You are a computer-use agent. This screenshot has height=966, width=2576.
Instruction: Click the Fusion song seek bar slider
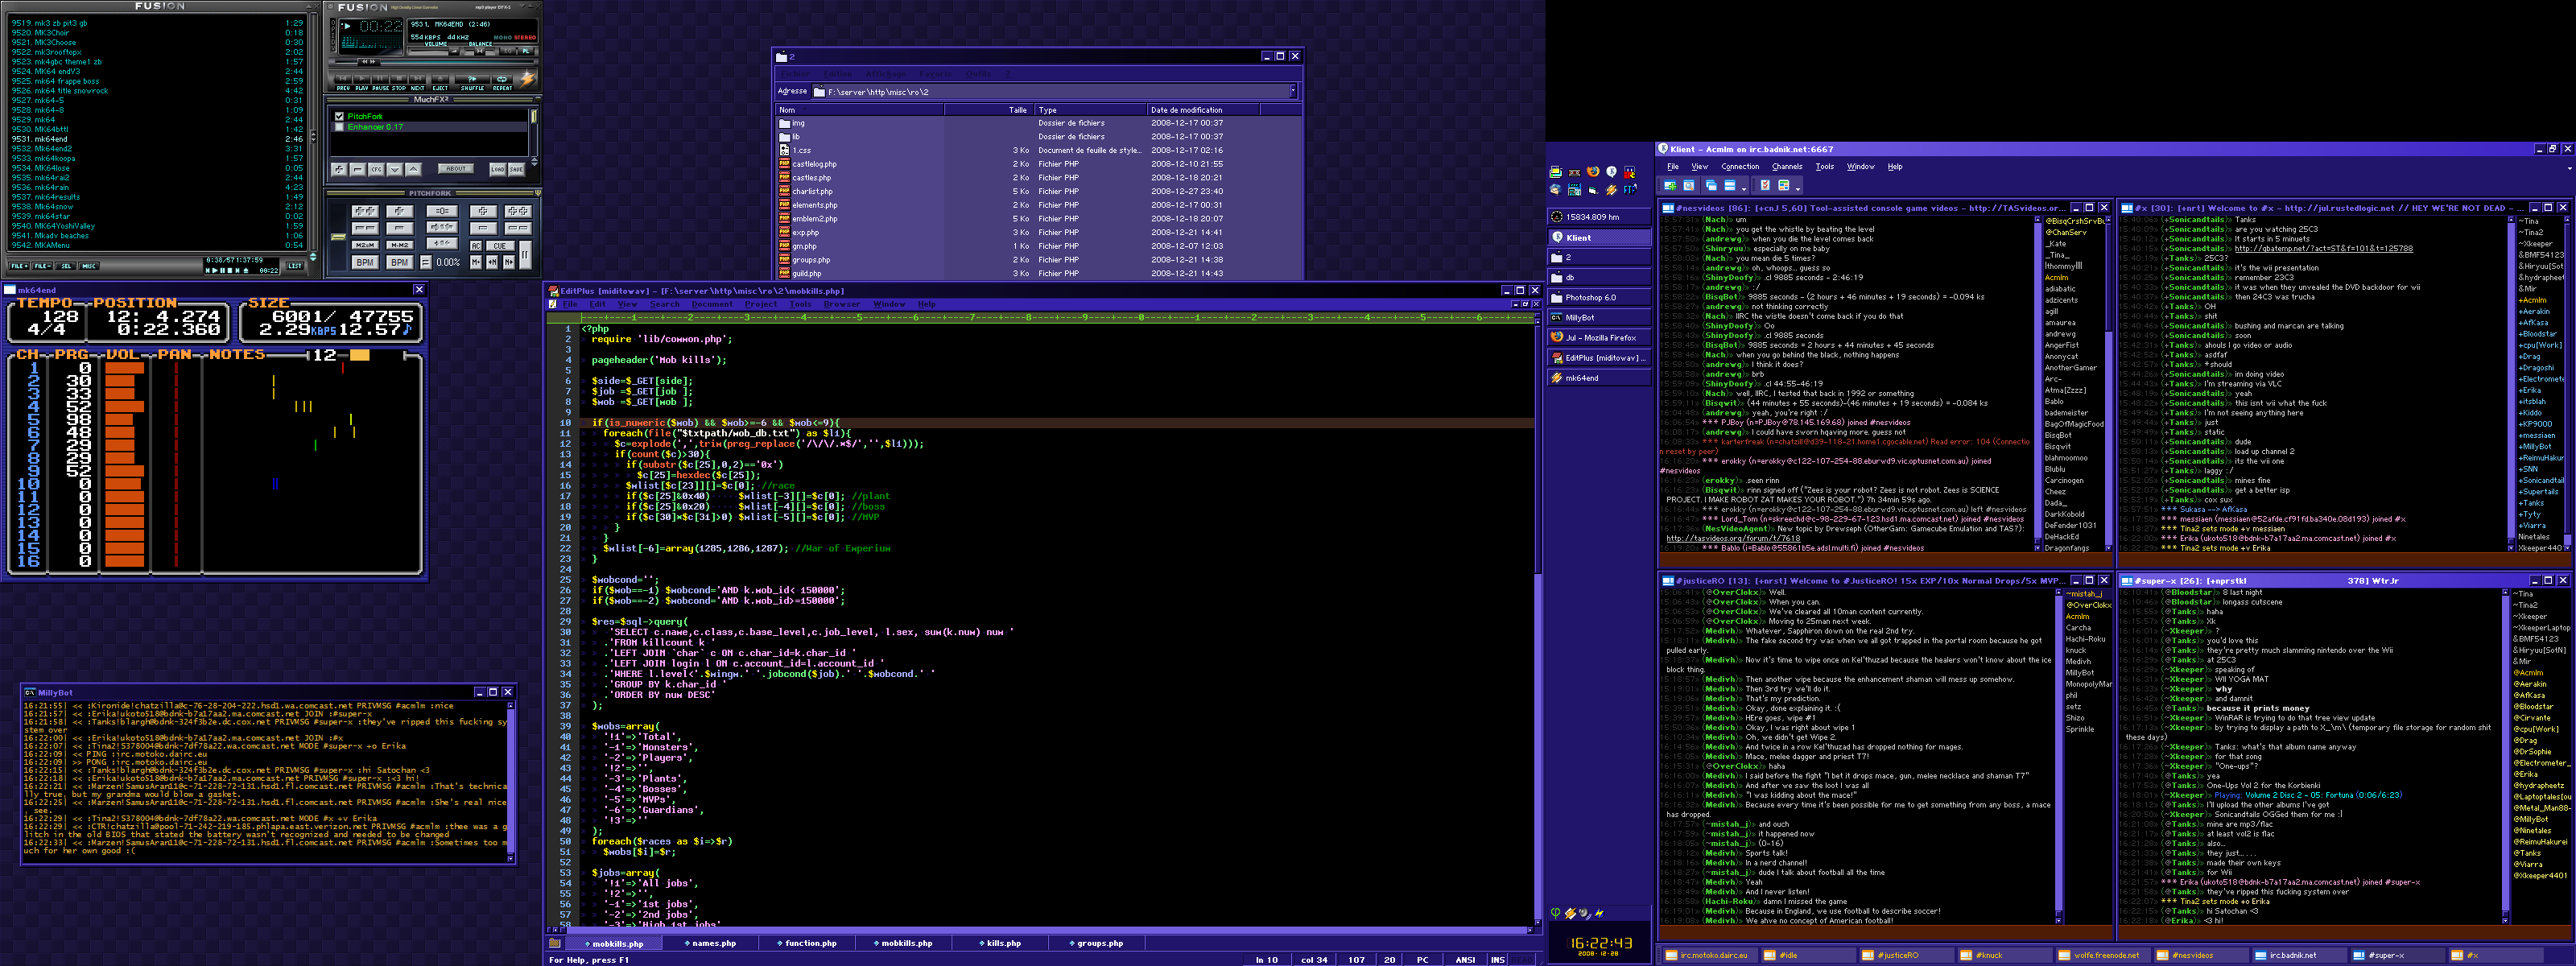coord(369,62)
